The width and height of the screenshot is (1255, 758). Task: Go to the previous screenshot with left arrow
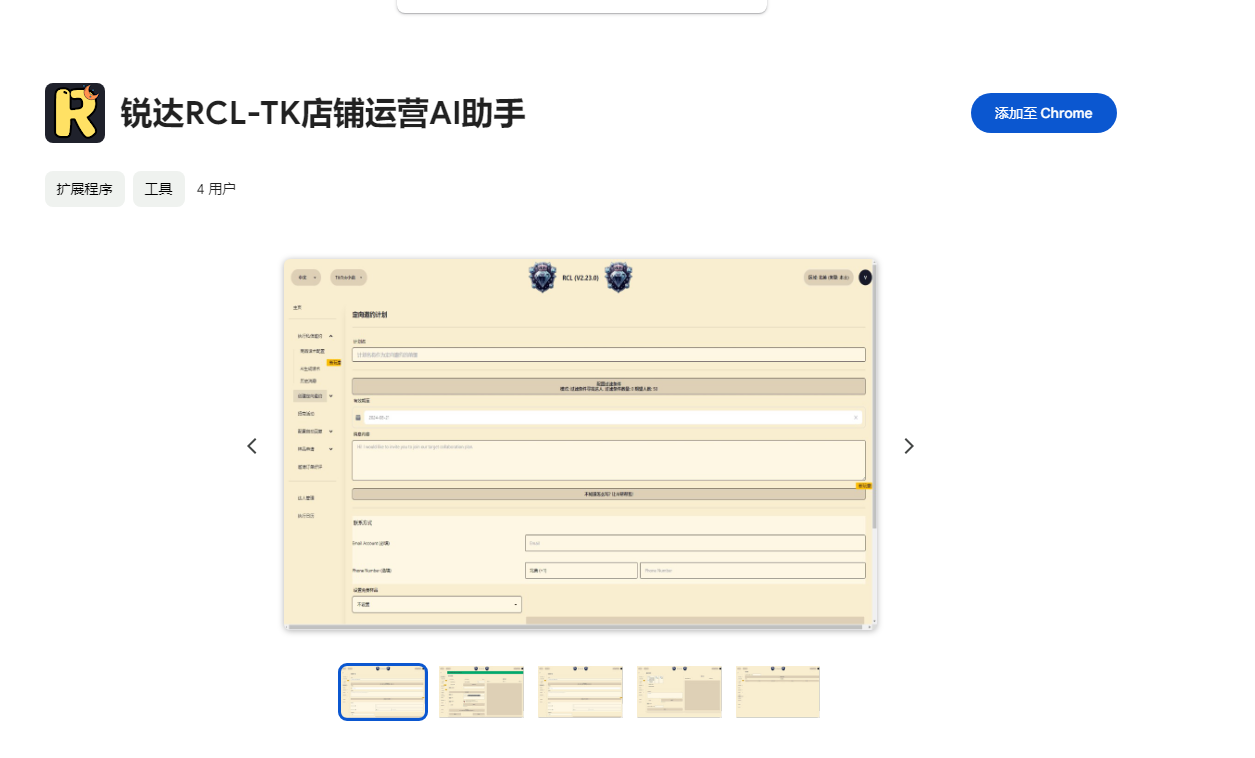[252, 446]
